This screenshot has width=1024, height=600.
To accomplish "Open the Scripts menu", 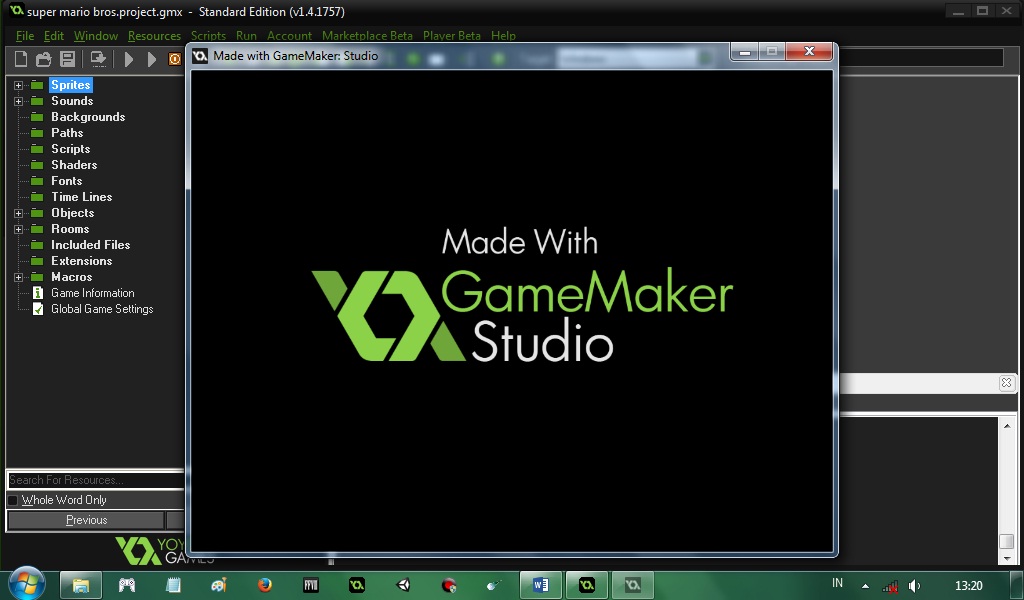I will [x=209, y=35].
